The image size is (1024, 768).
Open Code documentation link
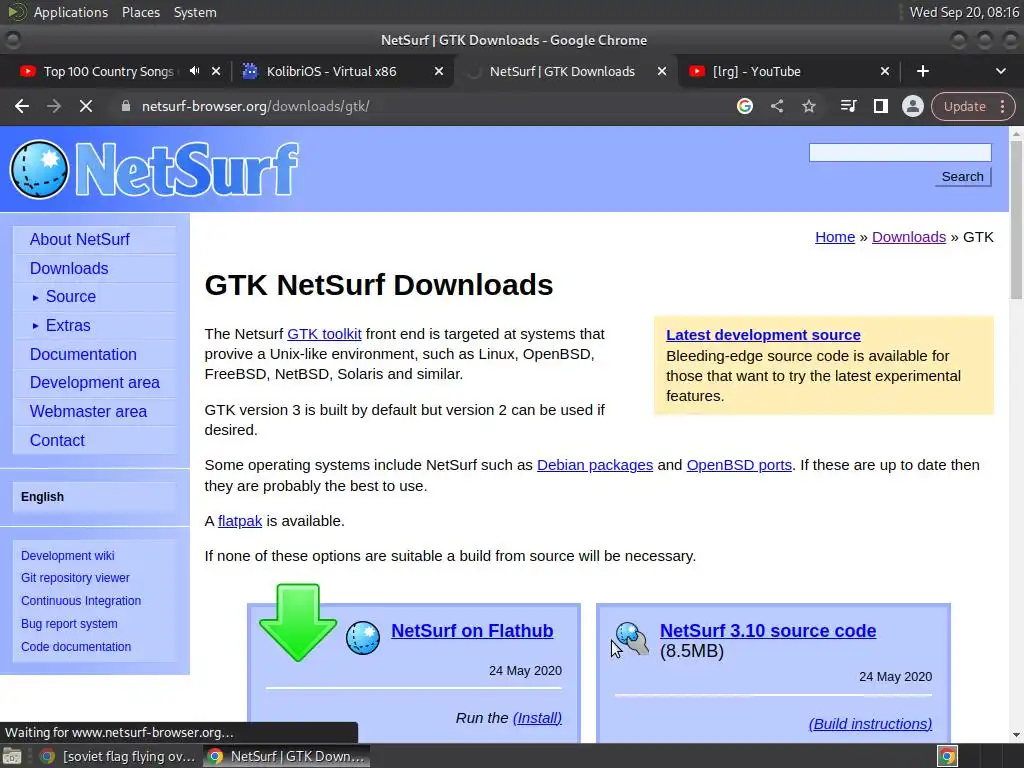pyautogui.click(x=76, y=647)
